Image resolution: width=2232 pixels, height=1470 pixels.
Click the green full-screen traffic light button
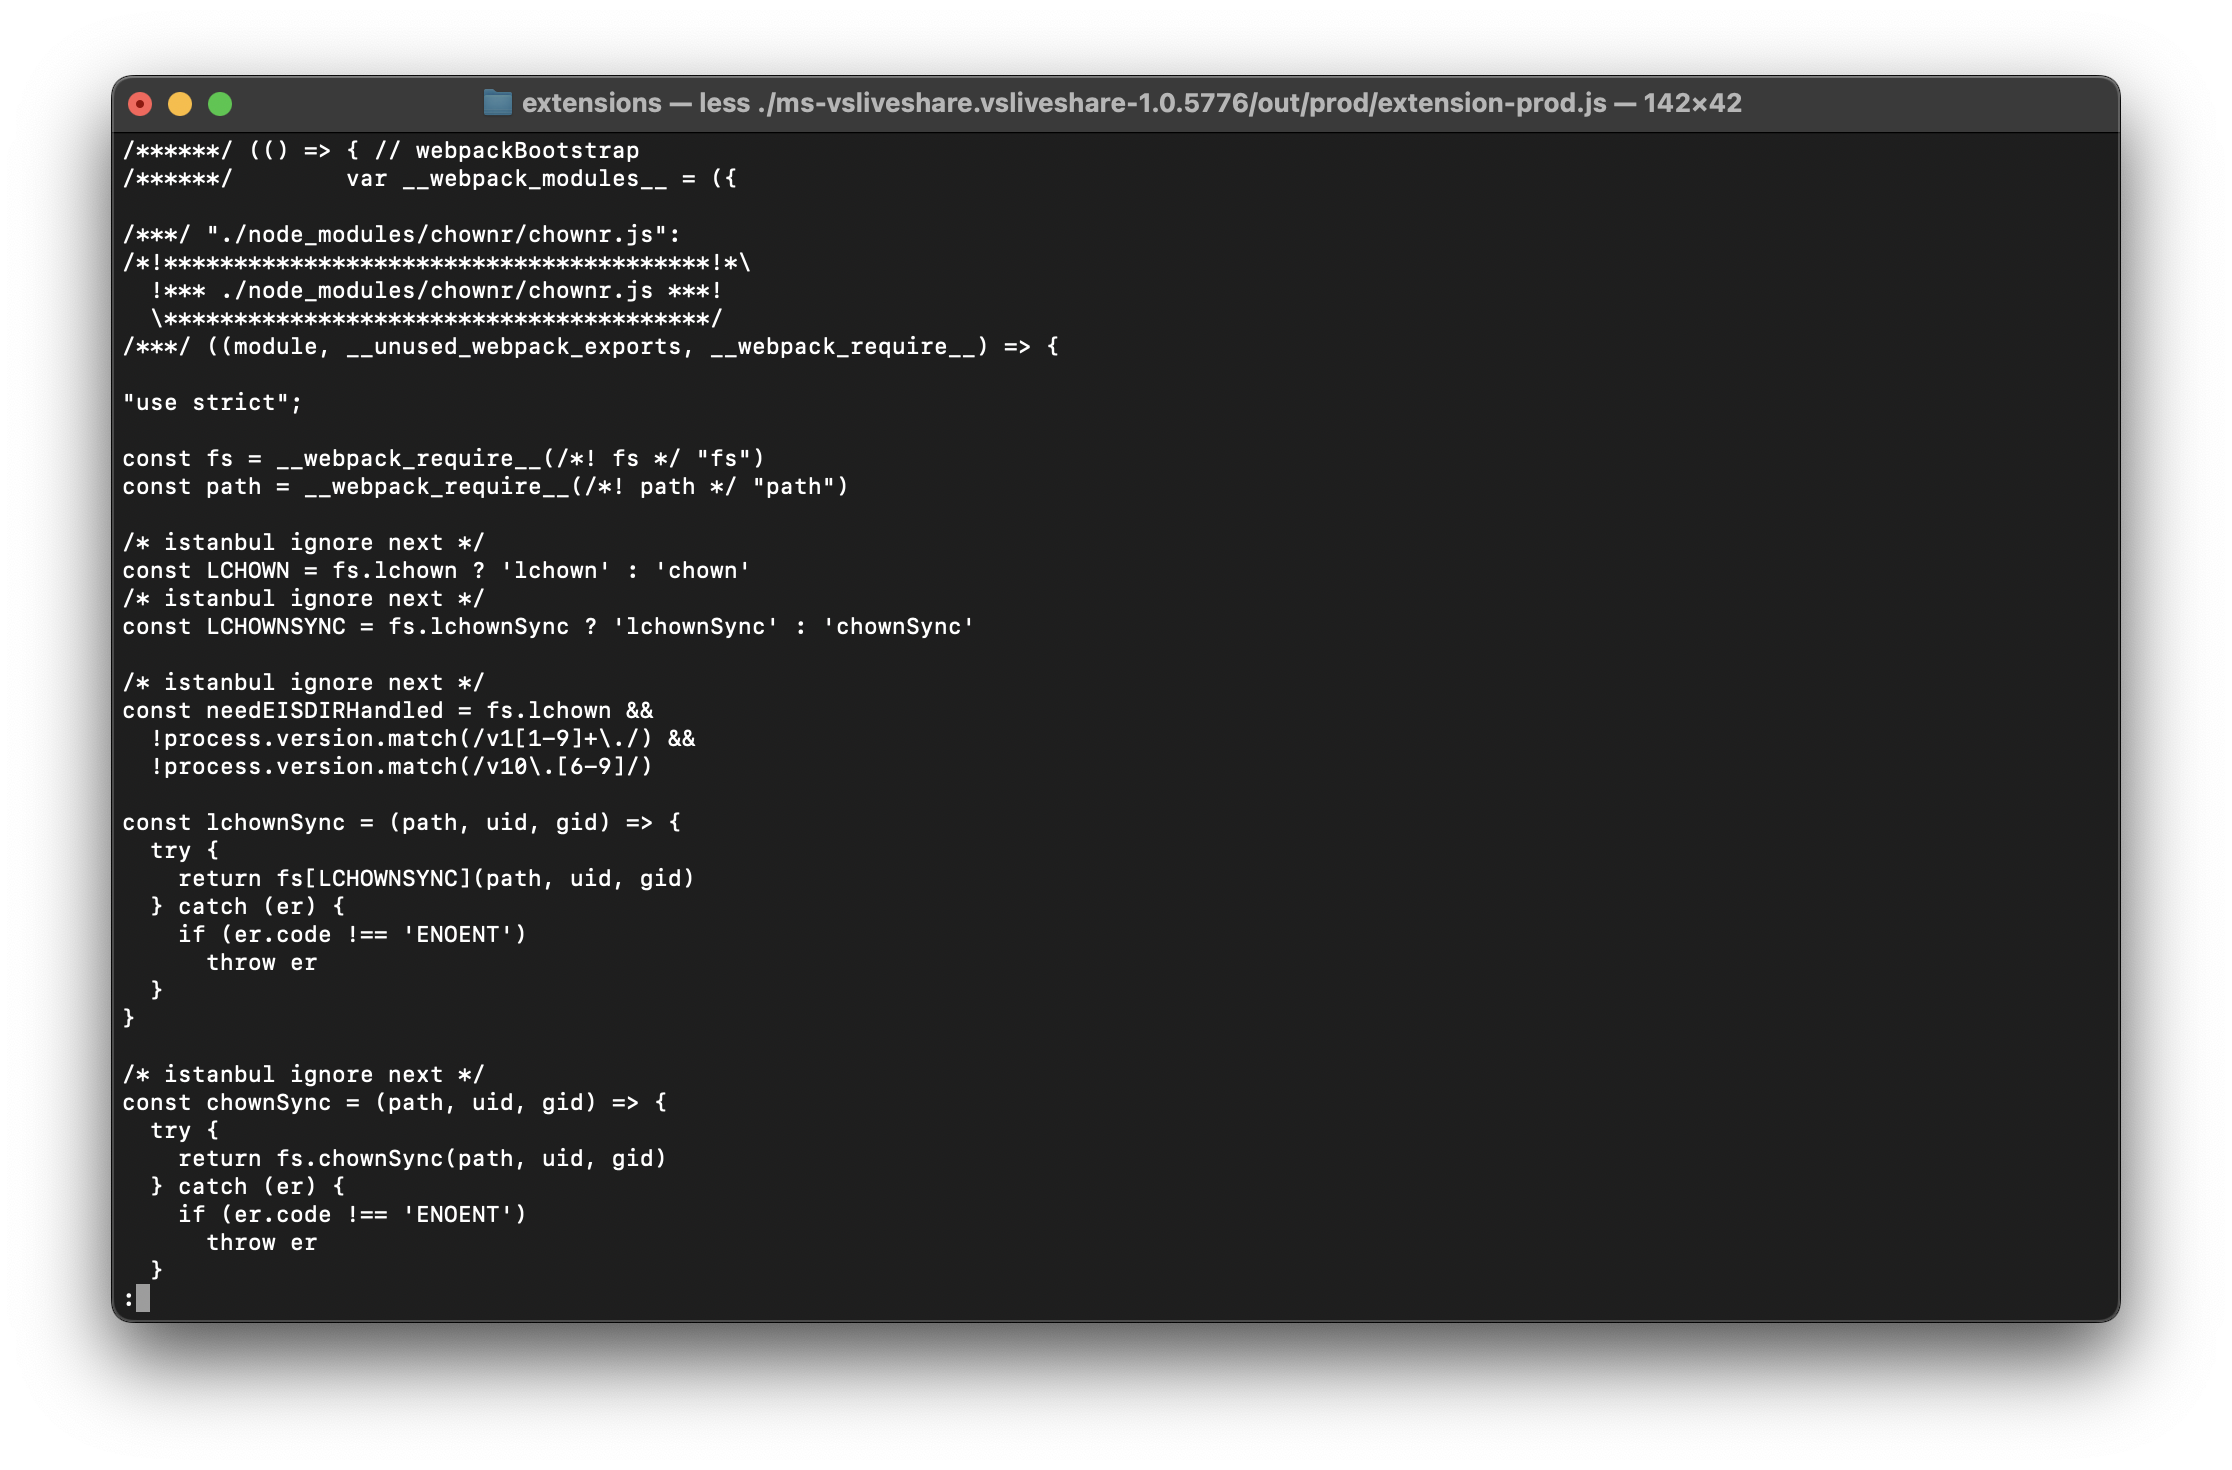coord(219,103)
